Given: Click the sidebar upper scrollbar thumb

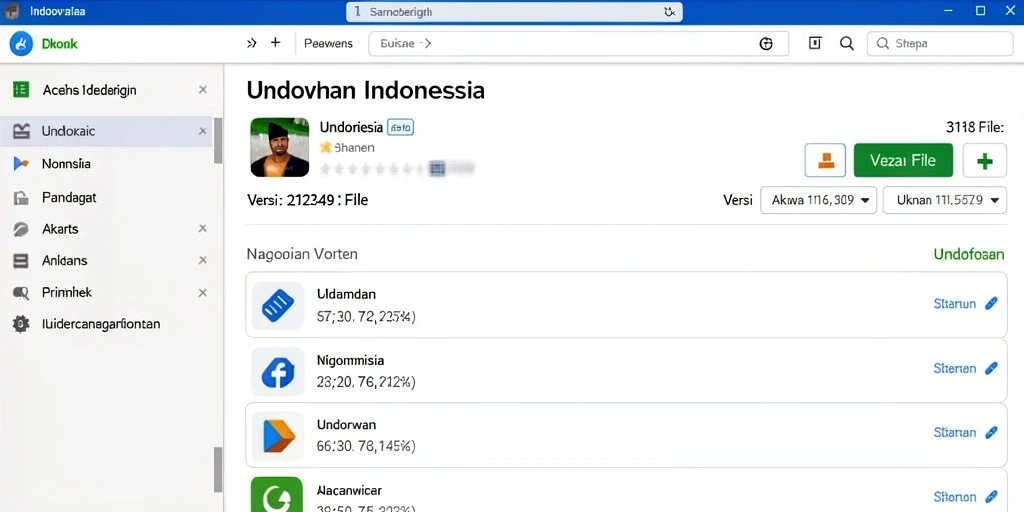Looking at the screenshot, I should [218, 140].
